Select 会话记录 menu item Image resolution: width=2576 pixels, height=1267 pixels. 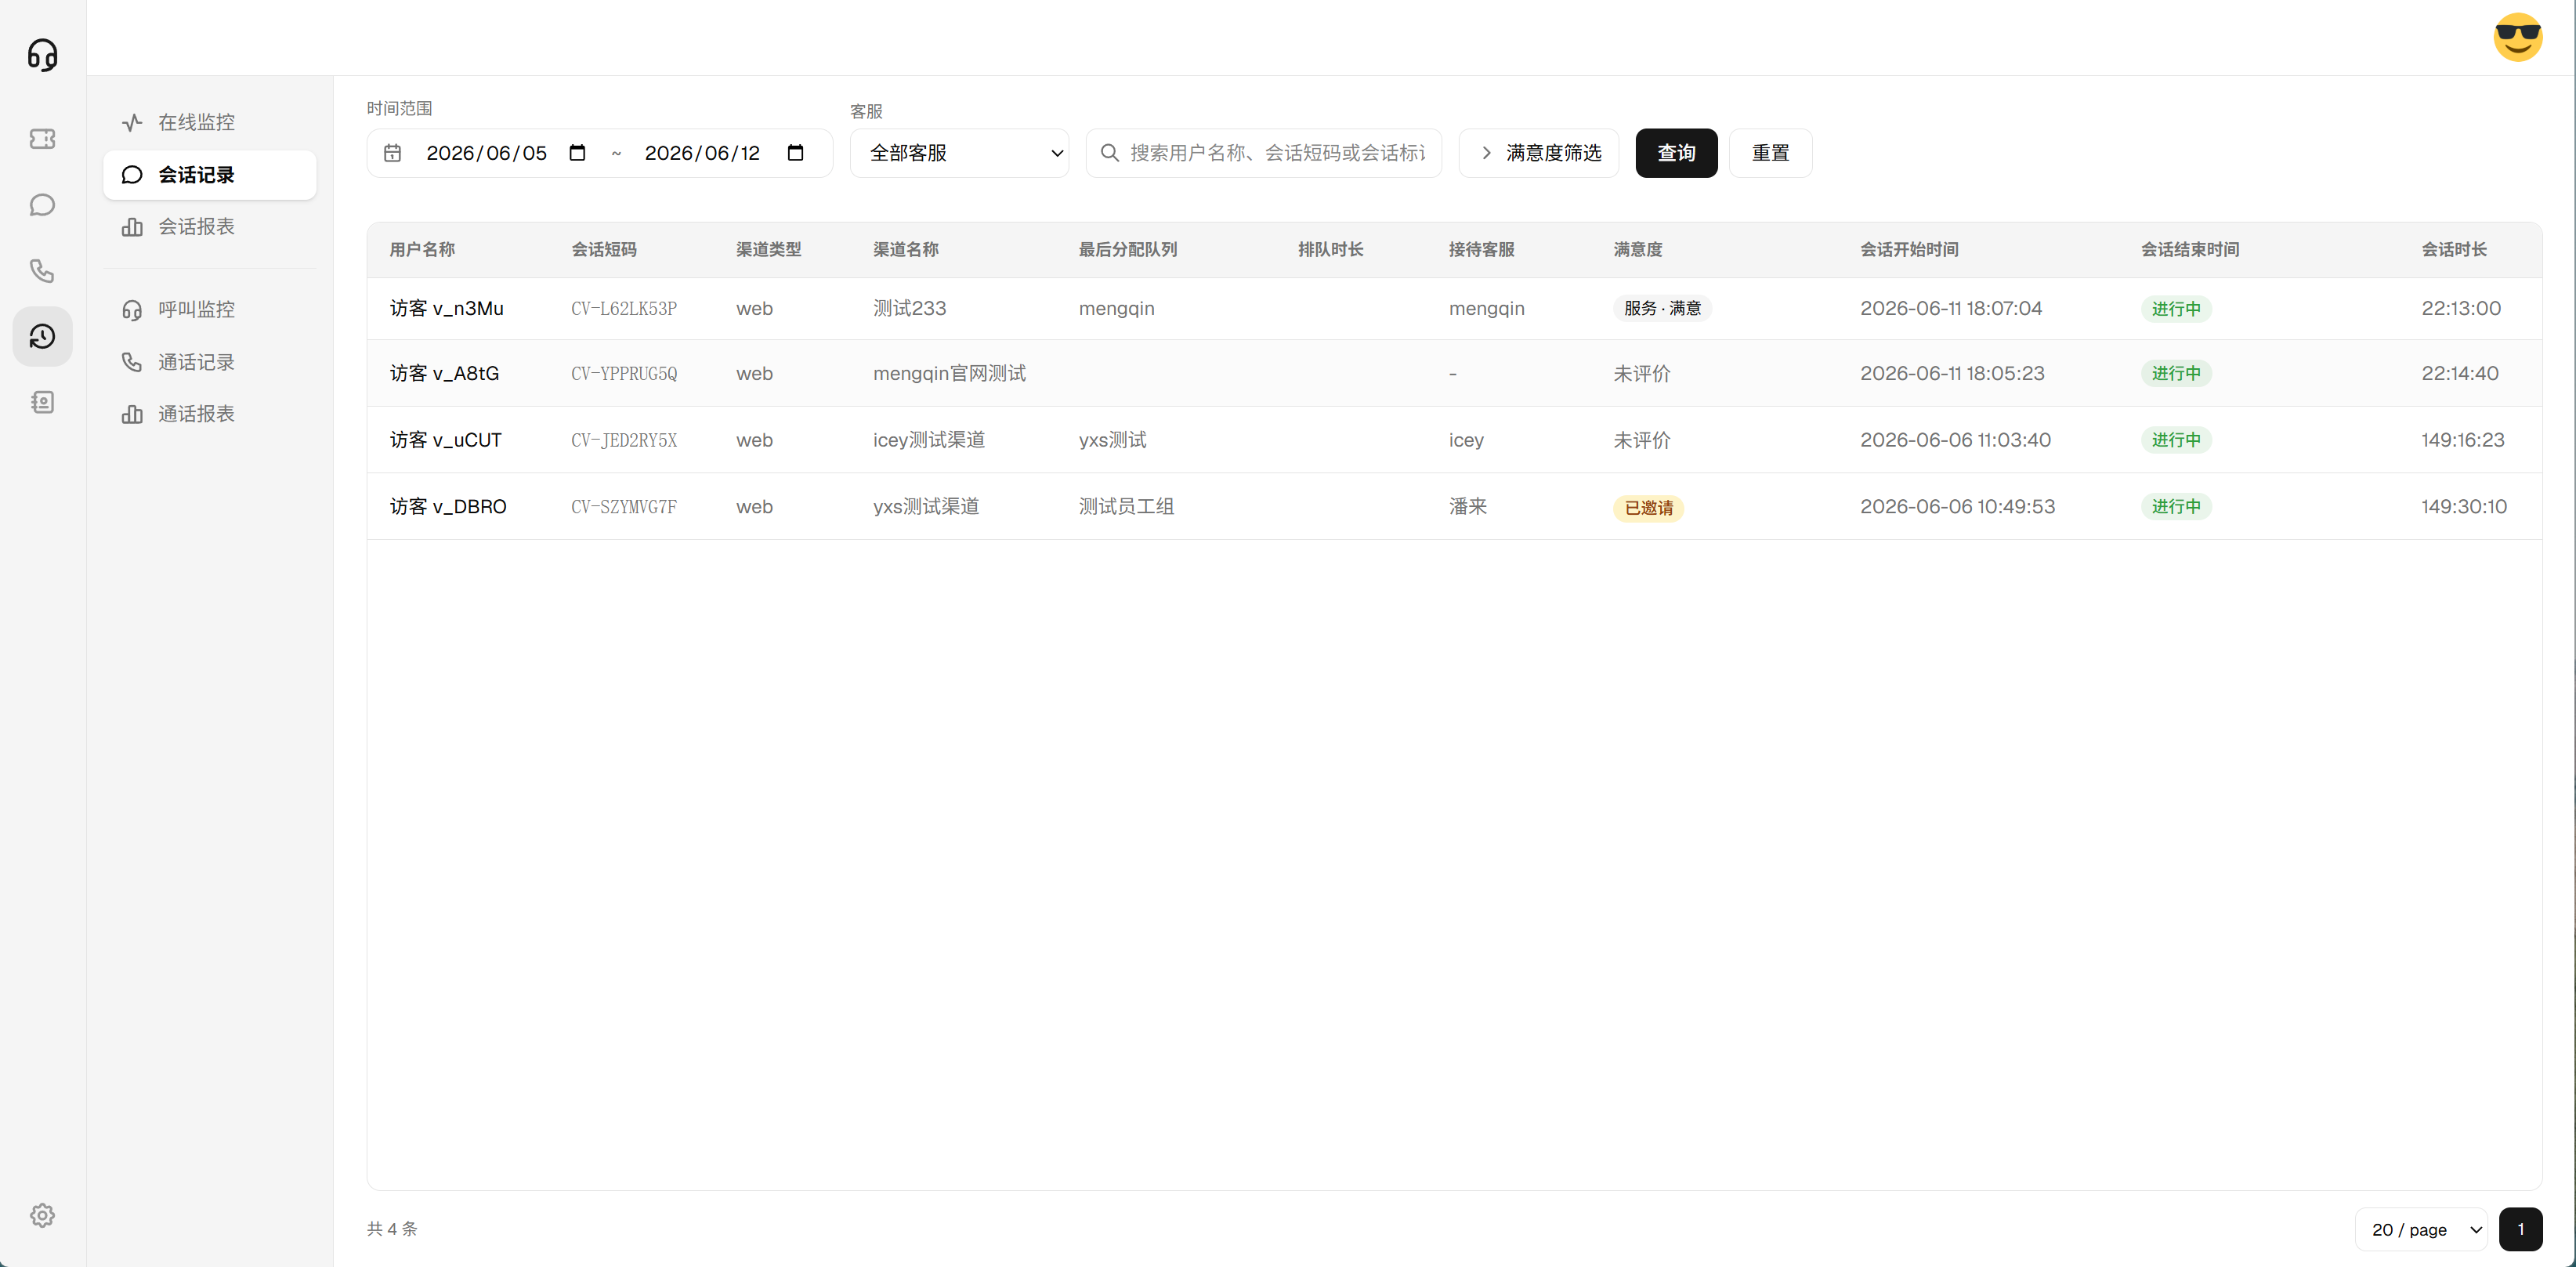210,175
